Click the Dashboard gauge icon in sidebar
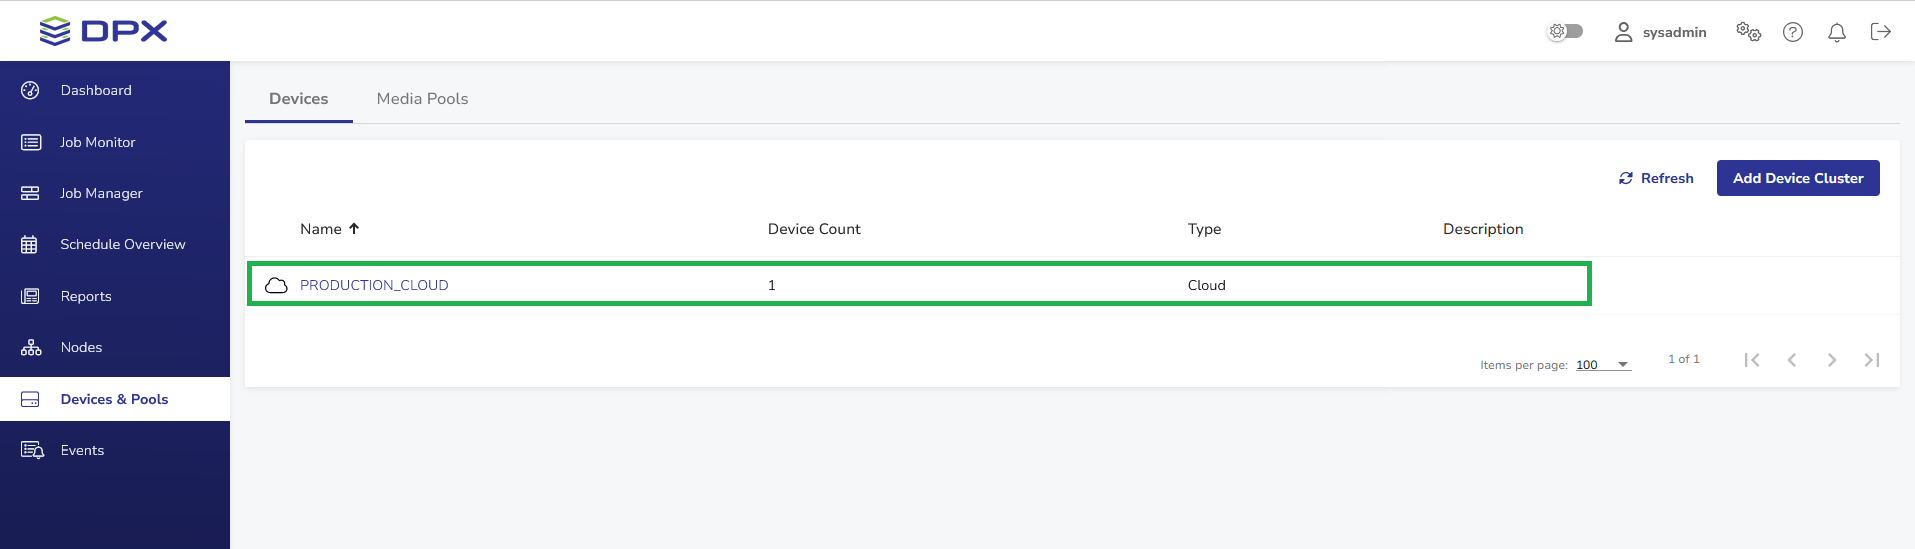Image resolution: width=1915 pixels, height=549 pixels. click(x=30, y=90)
